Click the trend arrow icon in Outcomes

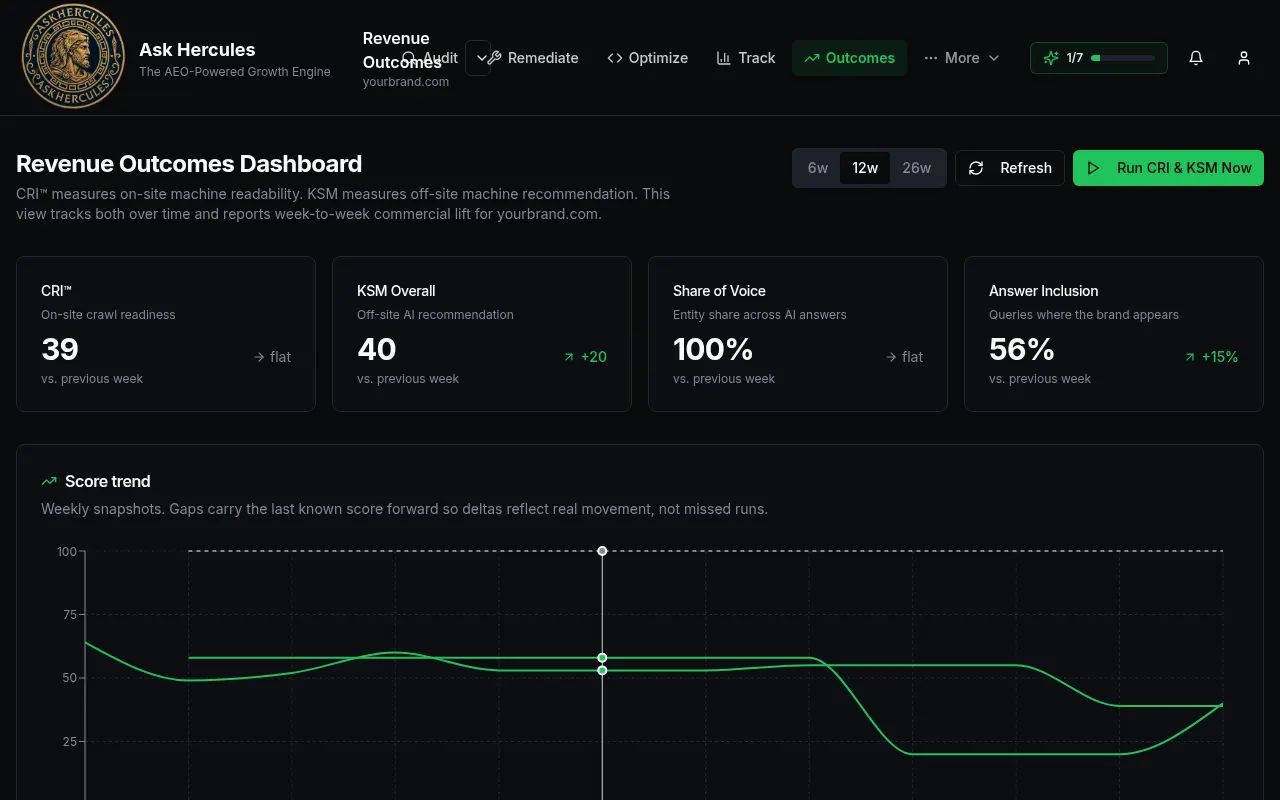tap(812, 58)
